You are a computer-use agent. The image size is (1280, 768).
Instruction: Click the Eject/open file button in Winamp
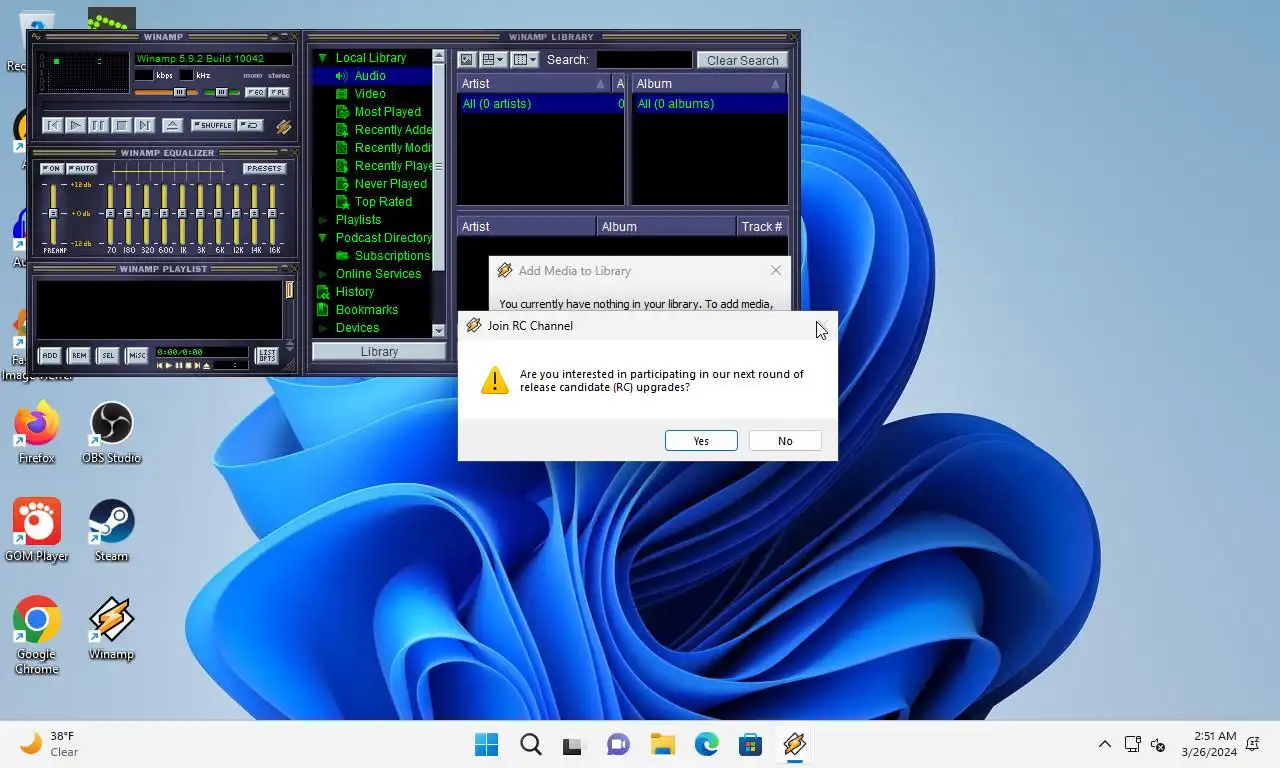tap(172, 126)
